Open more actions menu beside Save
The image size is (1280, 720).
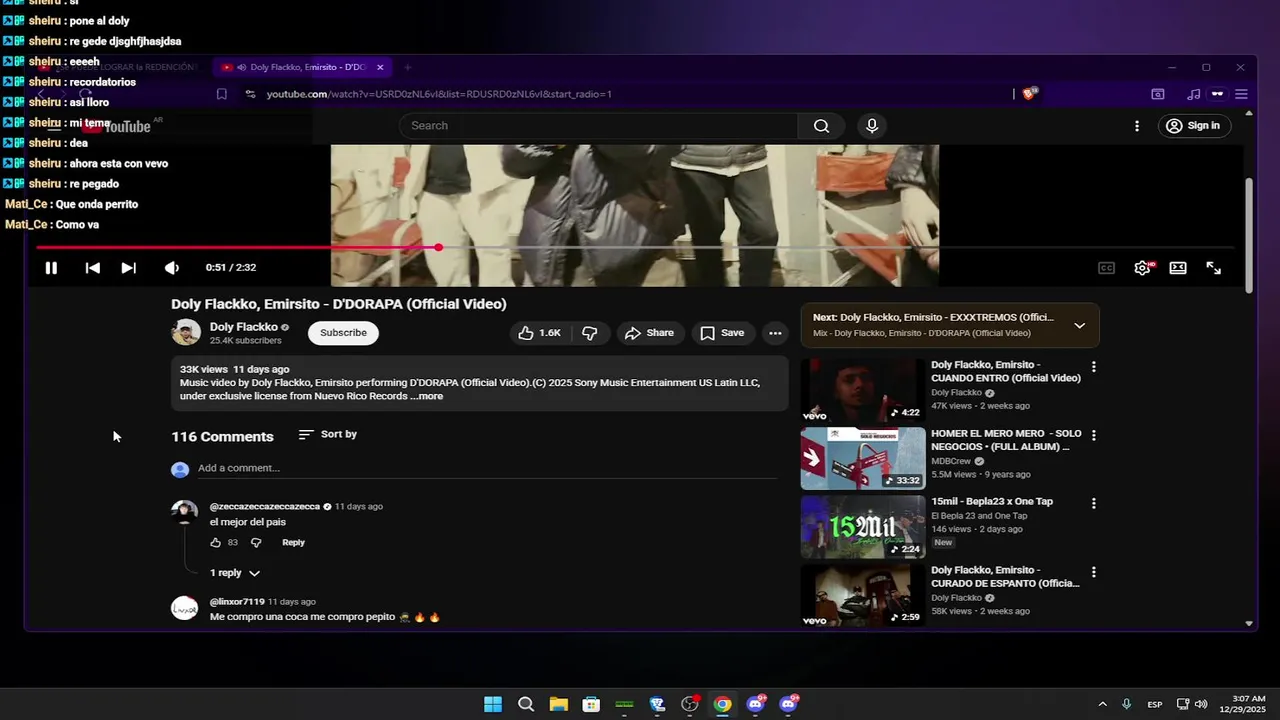click(775, 333)
